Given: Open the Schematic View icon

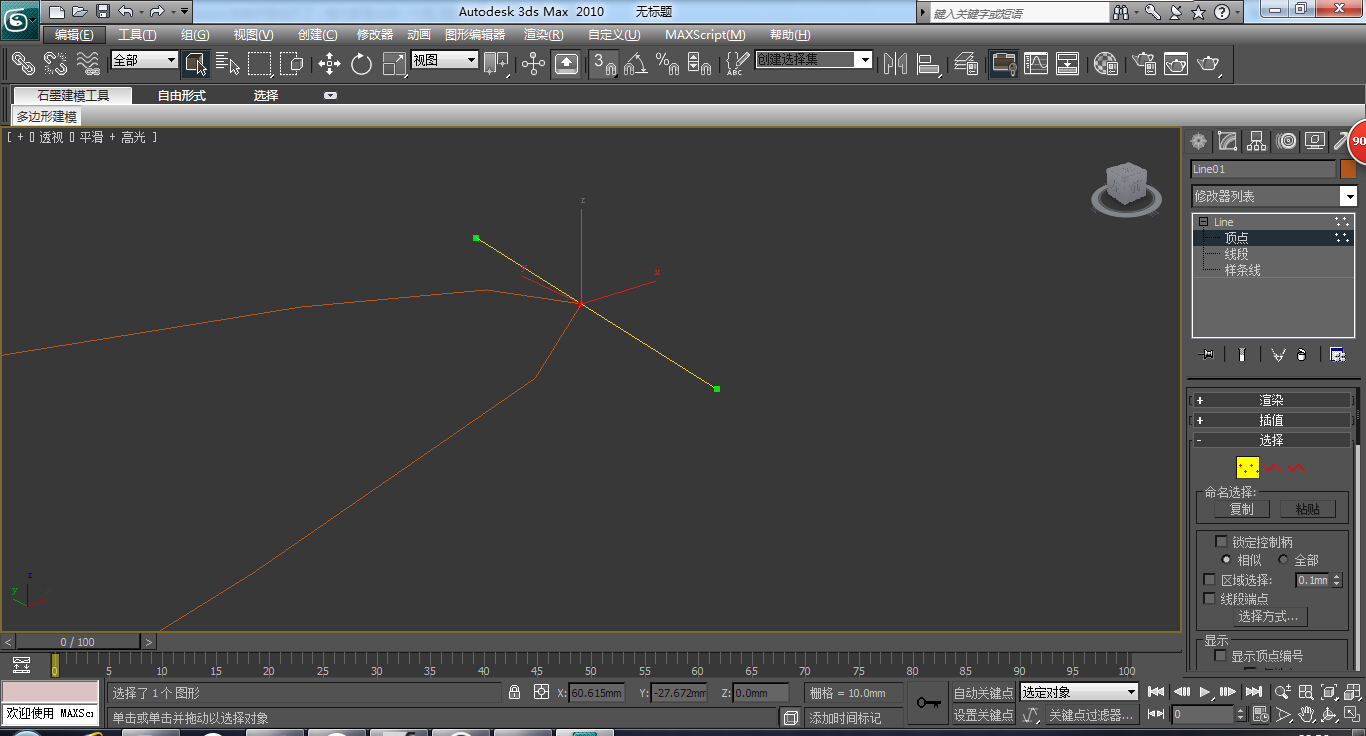Looking at the screenshot, I should pos(1068,64).
